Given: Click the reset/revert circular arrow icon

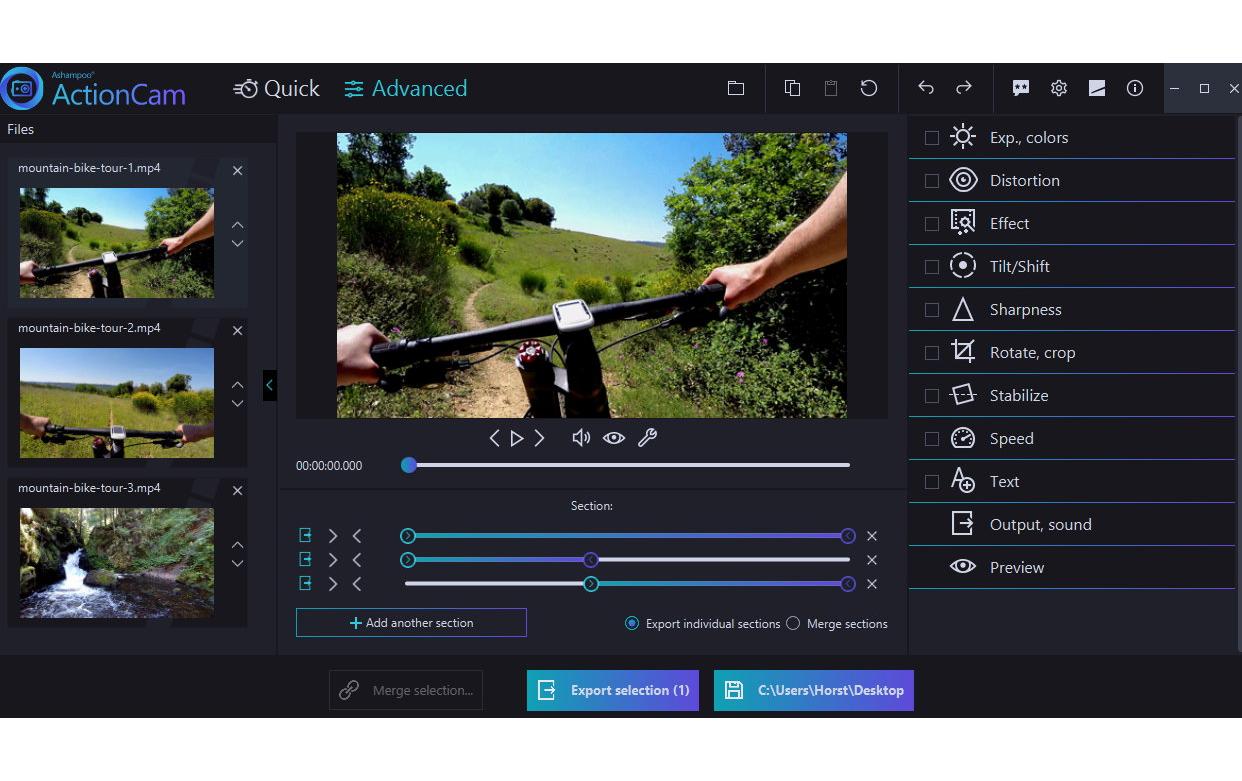Looking at the screenshot, I should pos(869,88).
